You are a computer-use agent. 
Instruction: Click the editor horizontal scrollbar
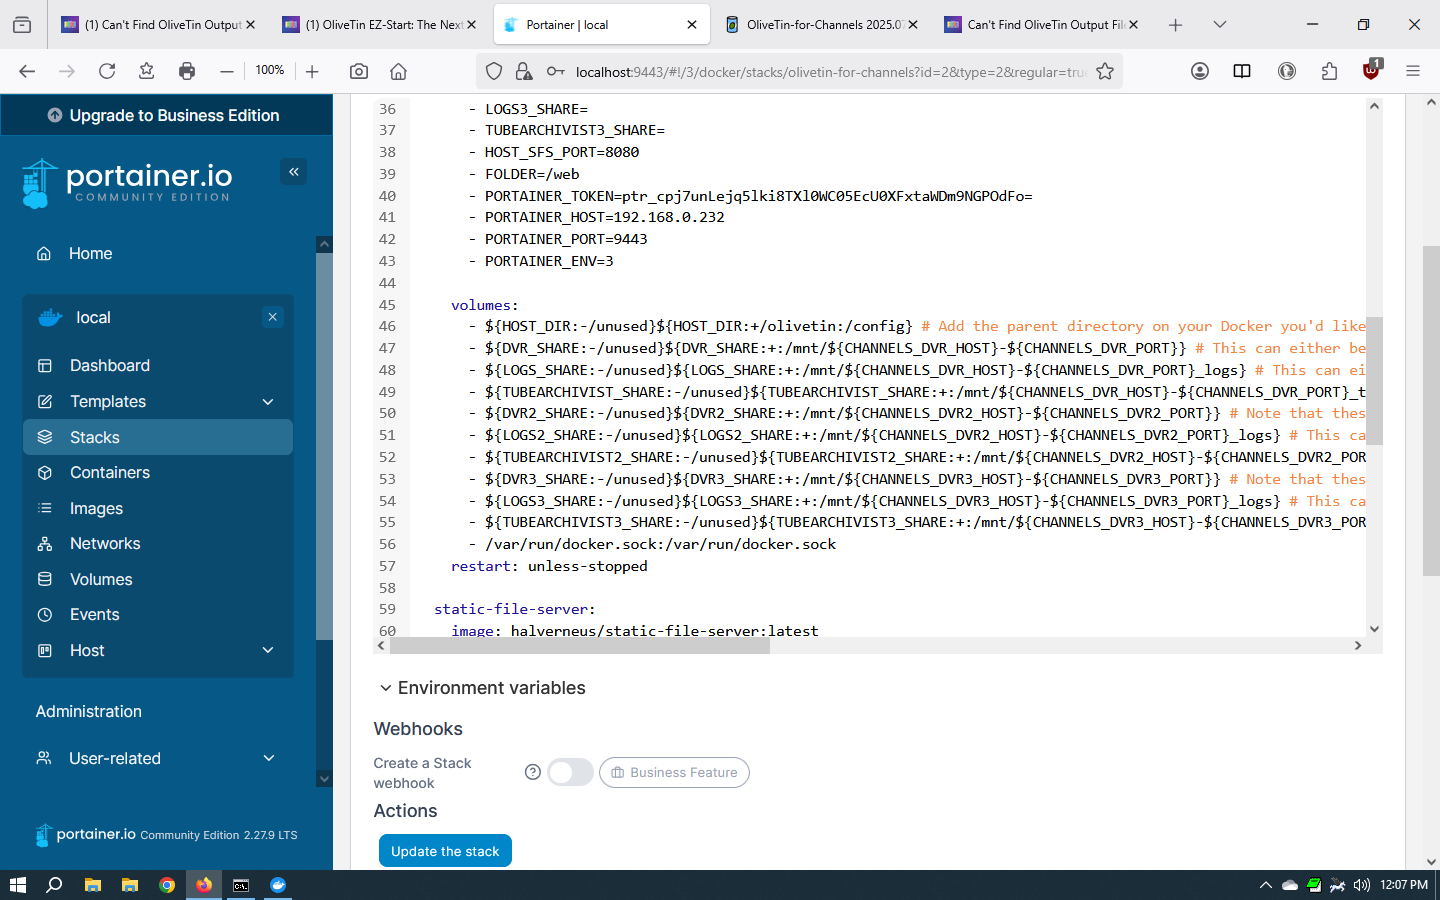tap(580, 646)
